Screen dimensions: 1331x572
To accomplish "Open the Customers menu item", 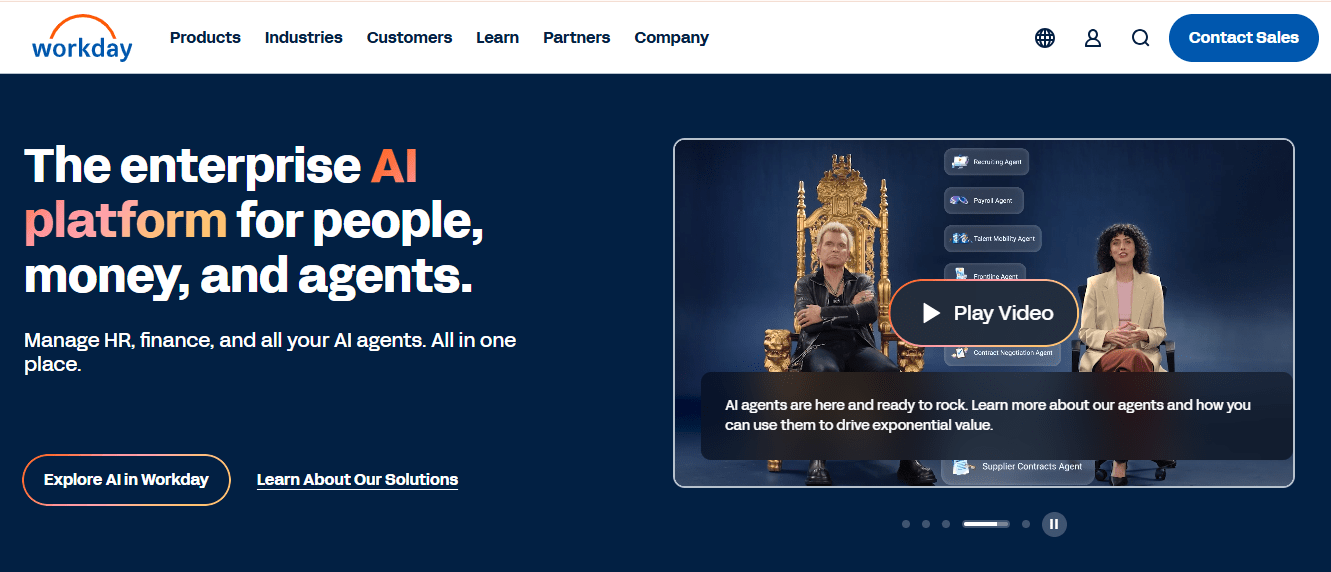I will click(x=409, y=37).
